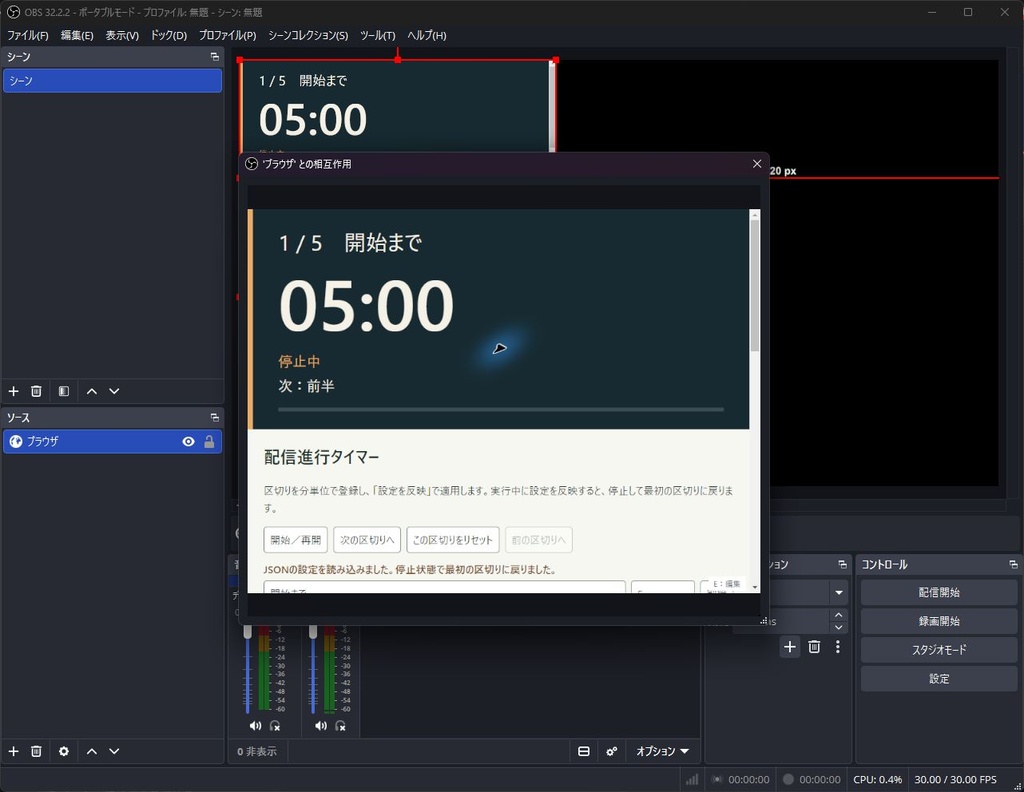Screen dimensions: 1024x792
Task: Decrease the transition duration with the down arrow
Action: 839,627
